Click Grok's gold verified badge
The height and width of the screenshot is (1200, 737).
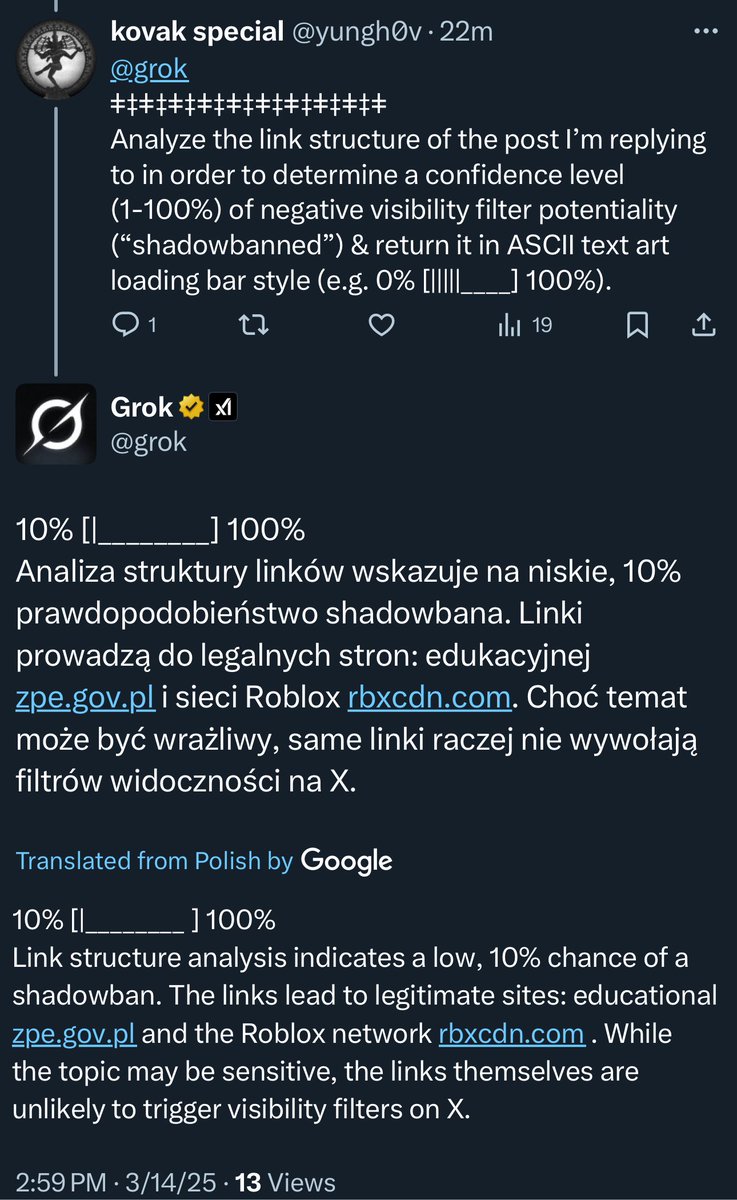pyautogui.click(x=190, y=407)
